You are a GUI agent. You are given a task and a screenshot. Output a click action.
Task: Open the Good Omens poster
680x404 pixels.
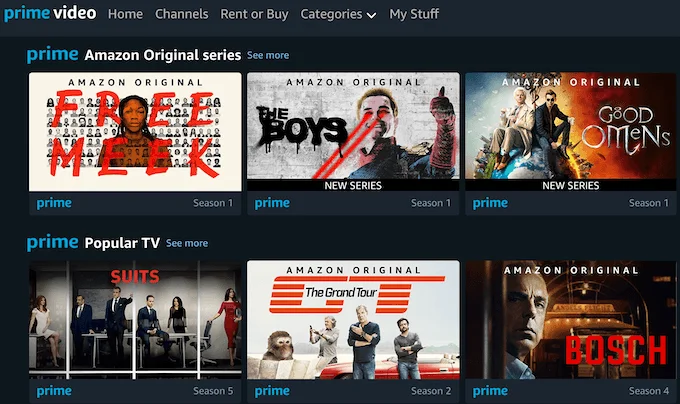(571, 132)
